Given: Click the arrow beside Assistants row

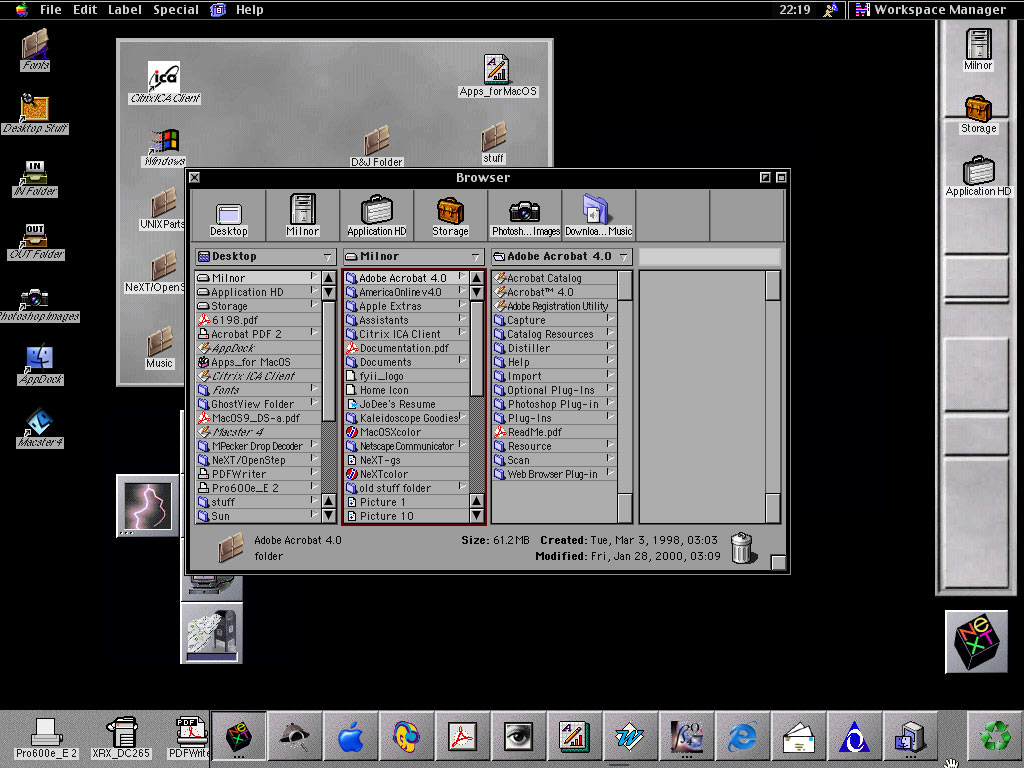Looking at the screenshot, I should 461,319.
